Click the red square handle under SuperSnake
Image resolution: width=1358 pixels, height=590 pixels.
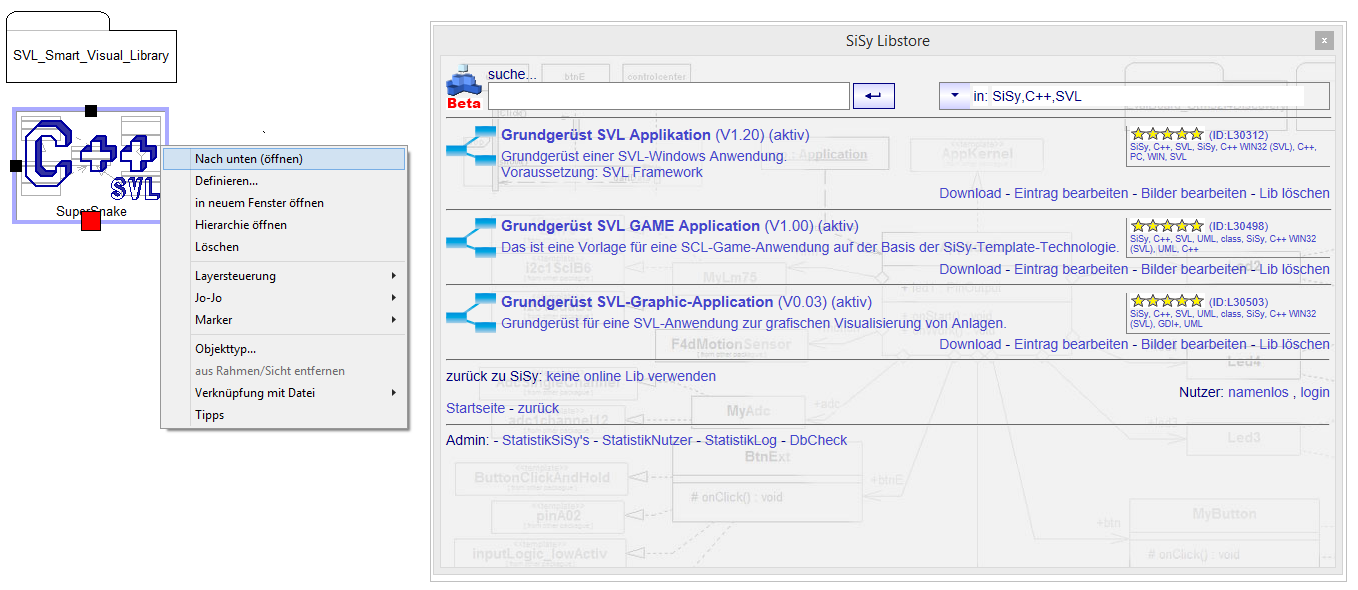[x=91, y=221]
